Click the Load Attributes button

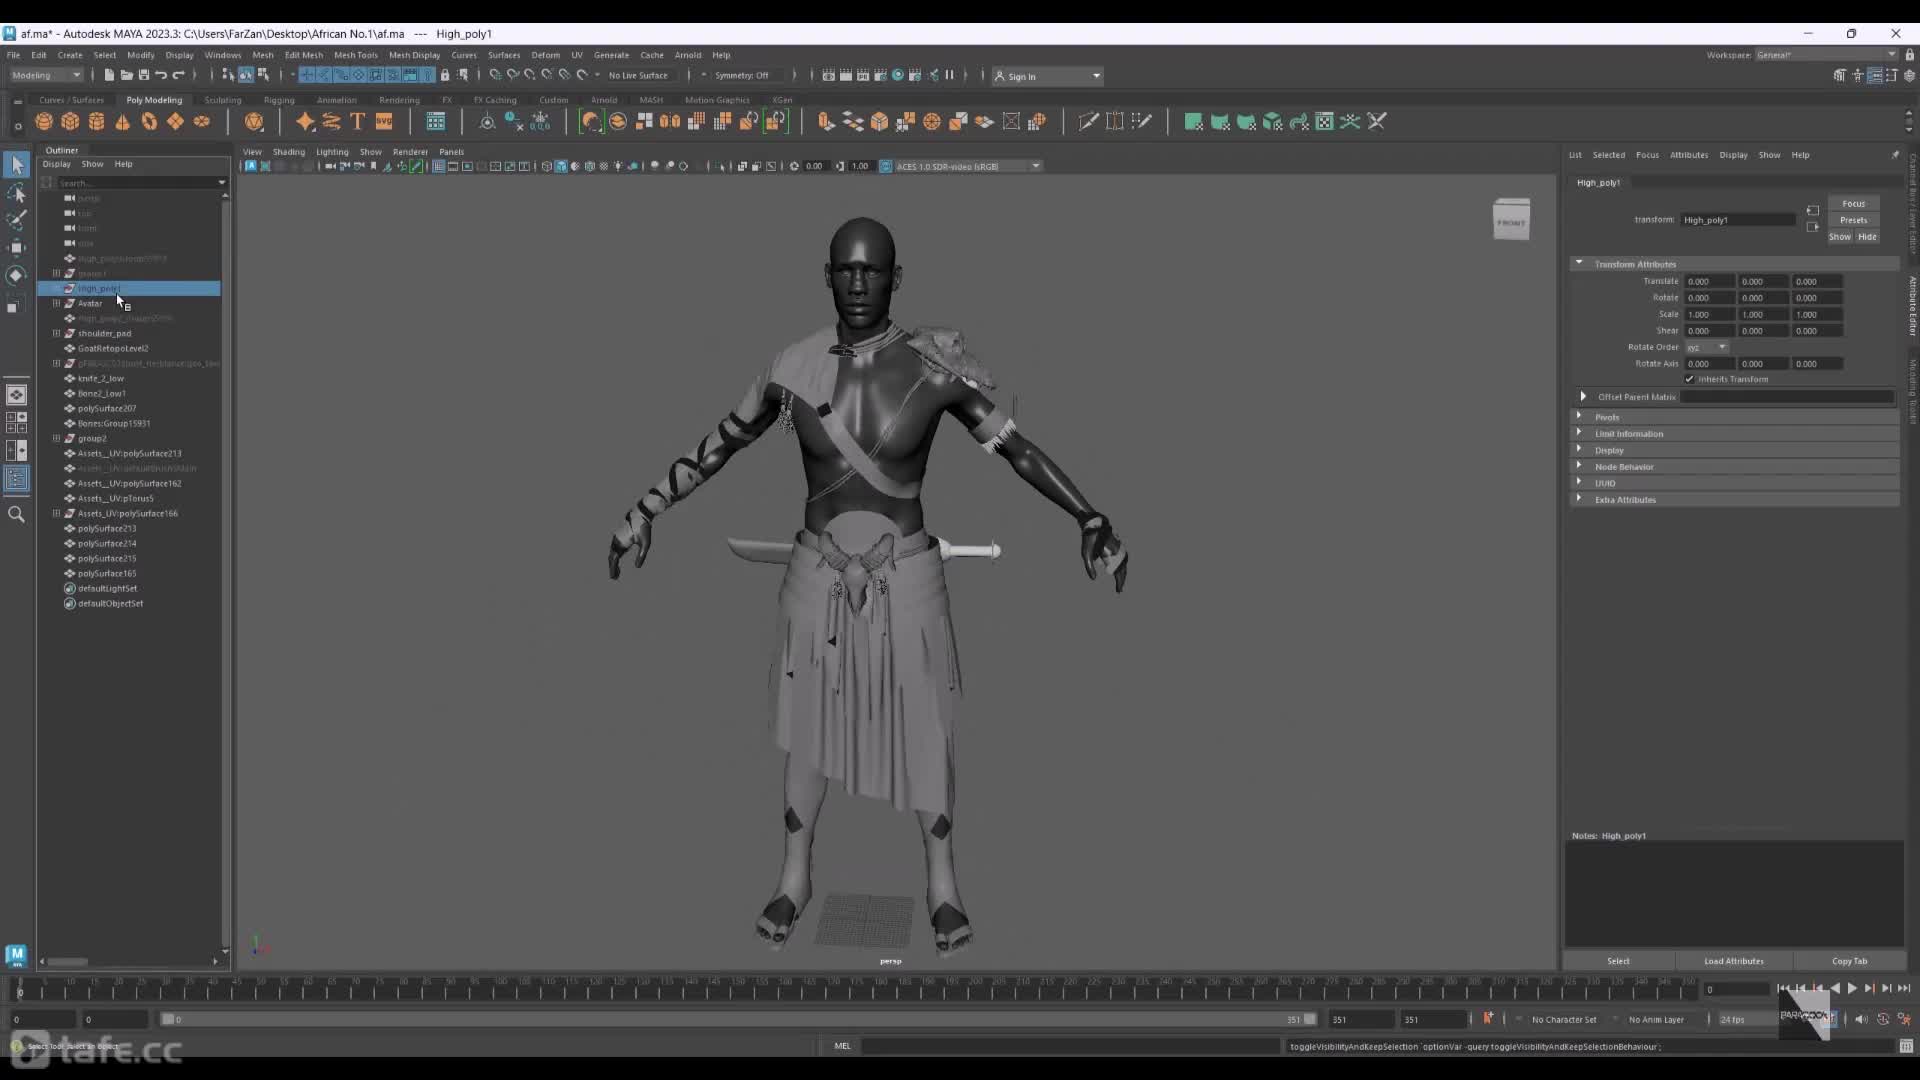1733,961
